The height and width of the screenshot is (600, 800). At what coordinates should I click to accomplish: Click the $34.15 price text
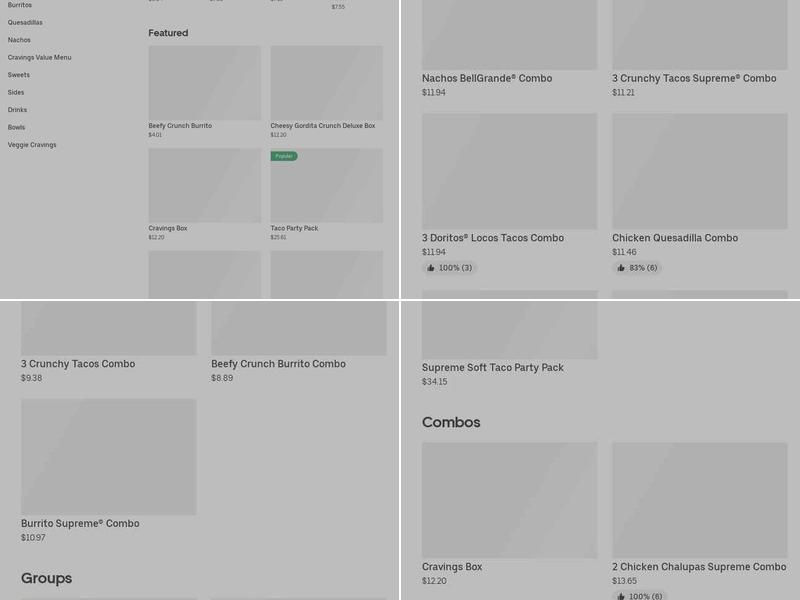[434, 382]
